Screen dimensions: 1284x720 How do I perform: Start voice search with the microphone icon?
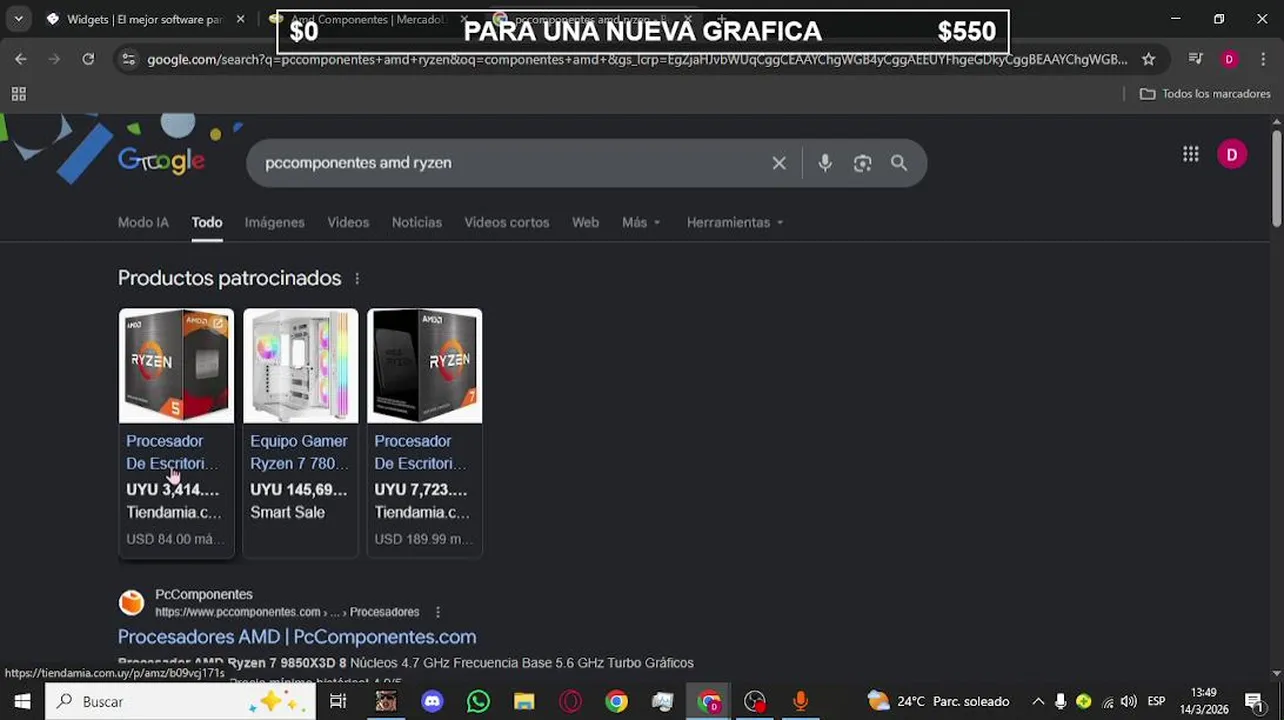click(825, 163)
